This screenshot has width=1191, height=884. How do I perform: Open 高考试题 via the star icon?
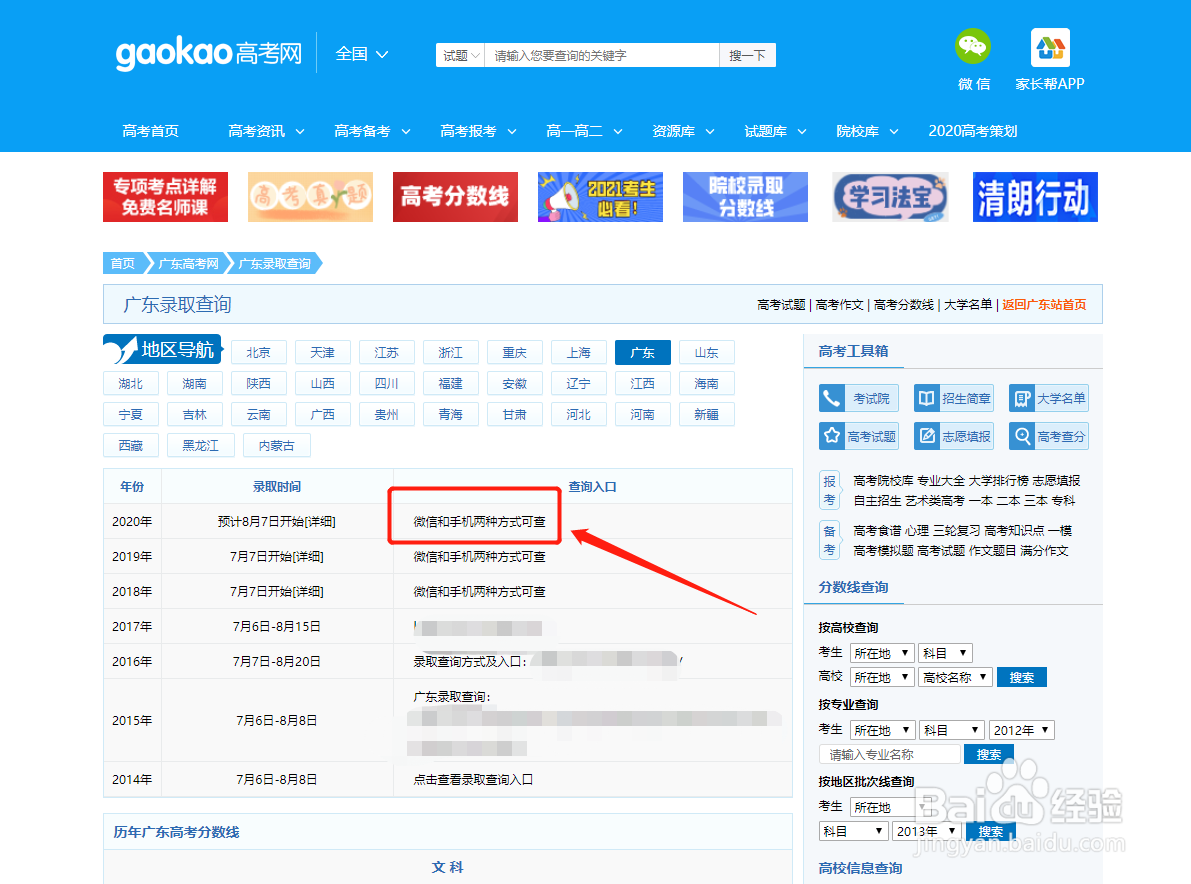tap(858, 435)
